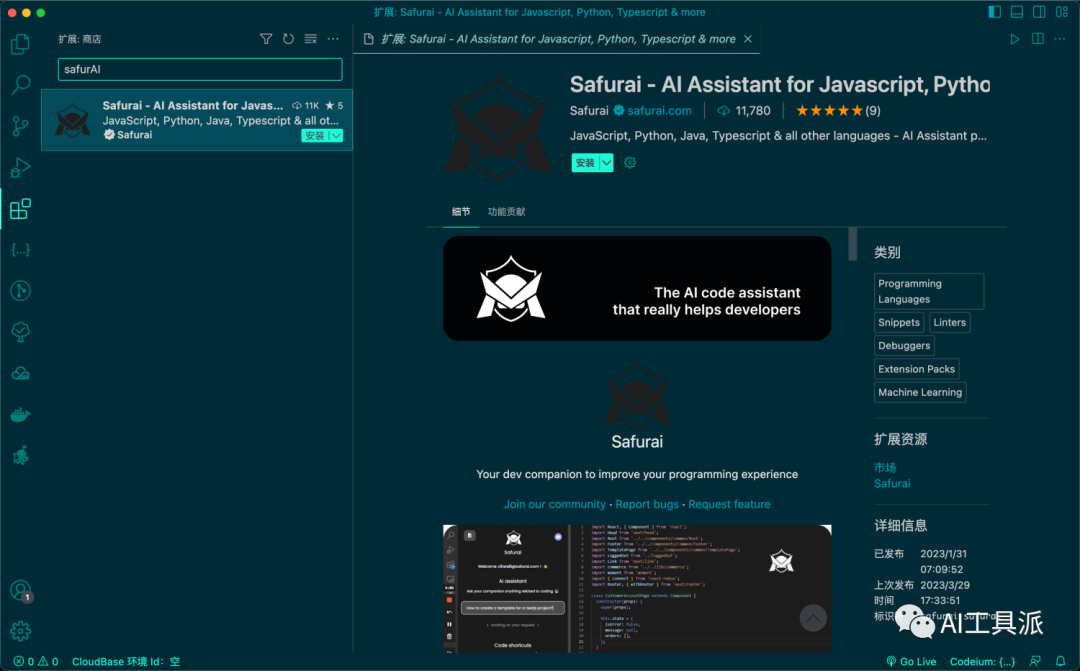This screenshot has height=671, width=1080.
Task: Show errors and warnings in status bar
Action: 36,661
